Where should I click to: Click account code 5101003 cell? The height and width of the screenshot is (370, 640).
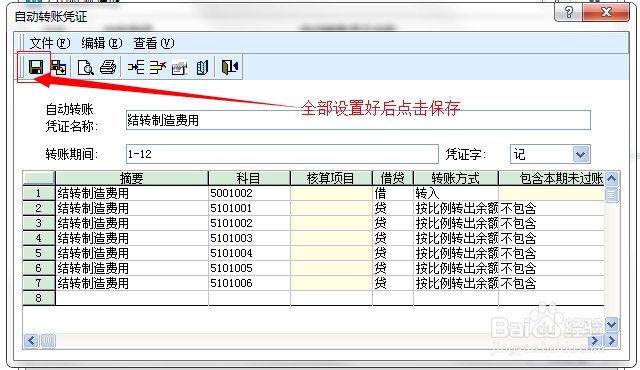pyautogui.click(x=249, y=238)
